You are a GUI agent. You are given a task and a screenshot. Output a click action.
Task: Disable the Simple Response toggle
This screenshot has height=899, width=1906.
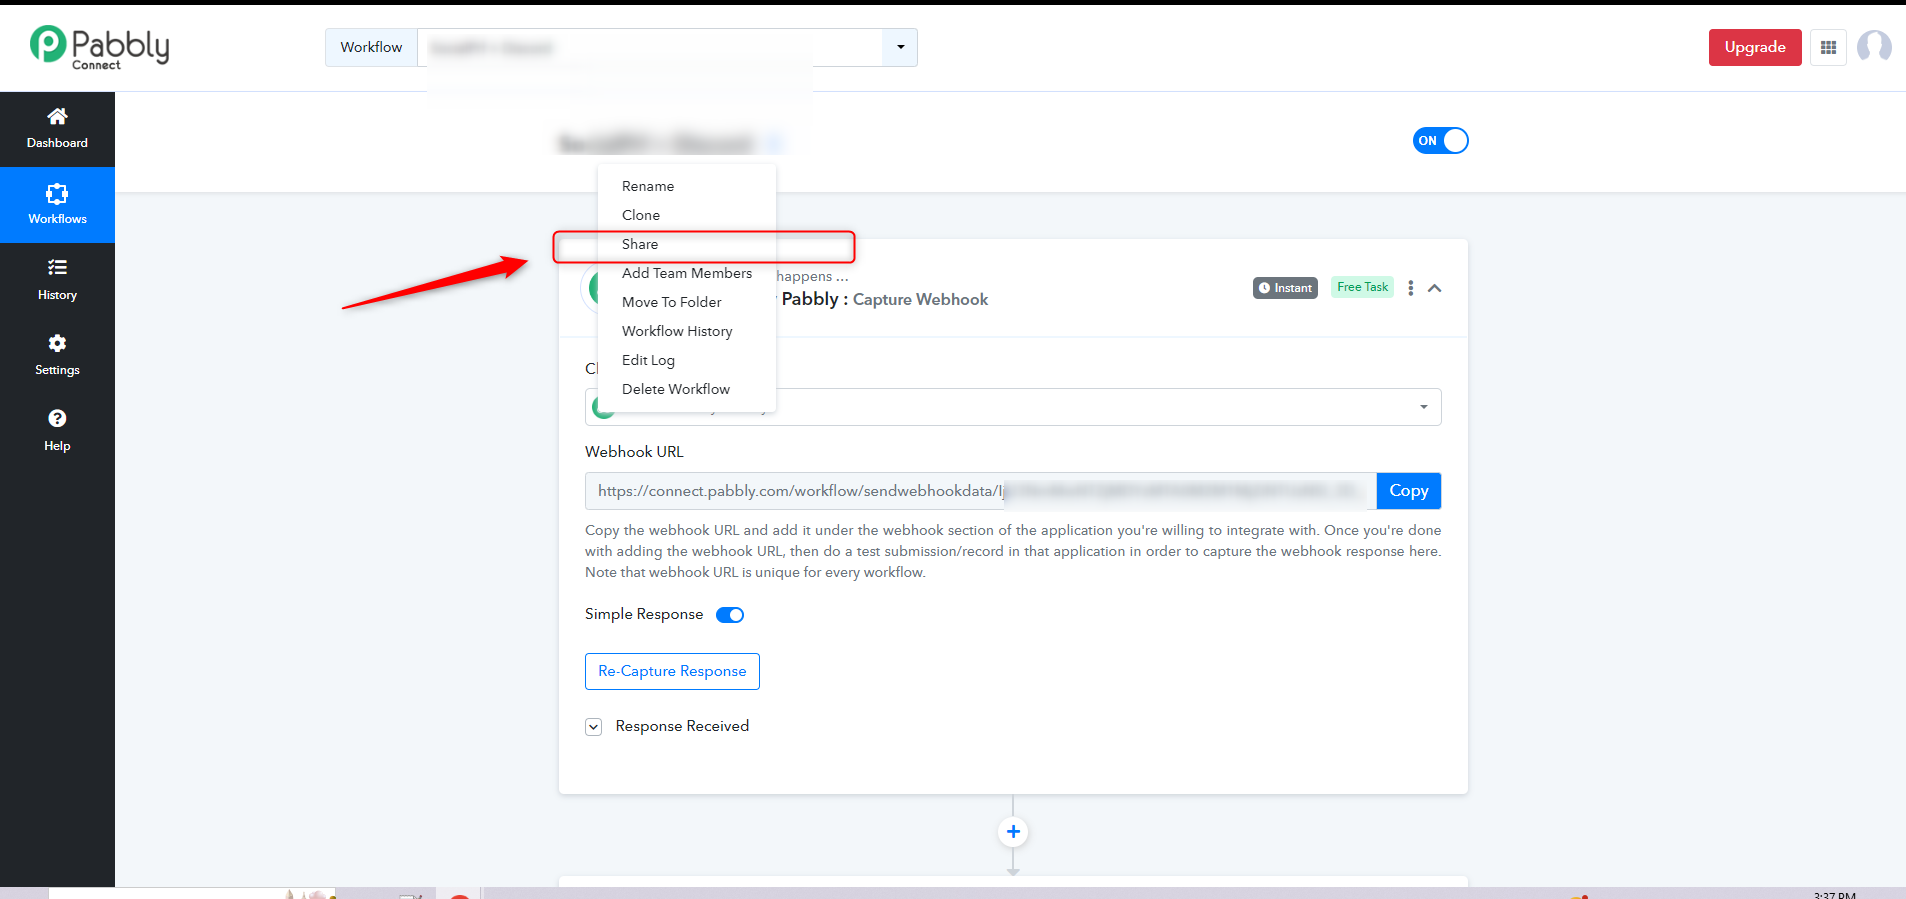(x=730, y=615)
